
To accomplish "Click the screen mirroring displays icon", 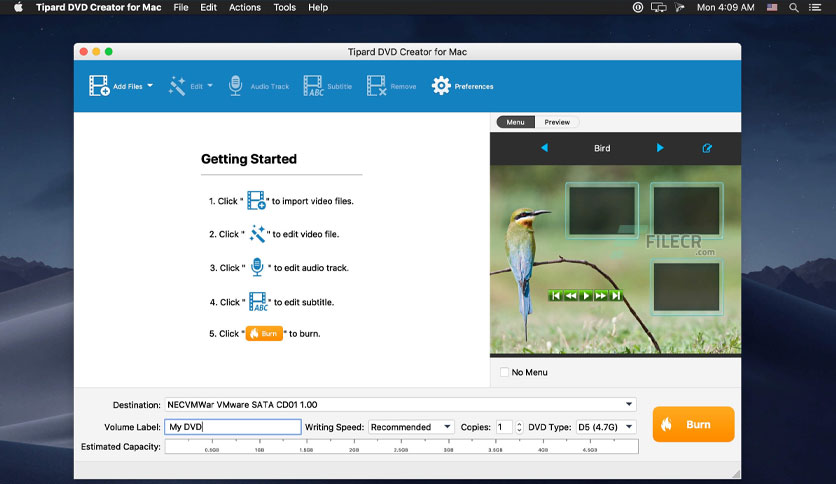I will [658, 7].
